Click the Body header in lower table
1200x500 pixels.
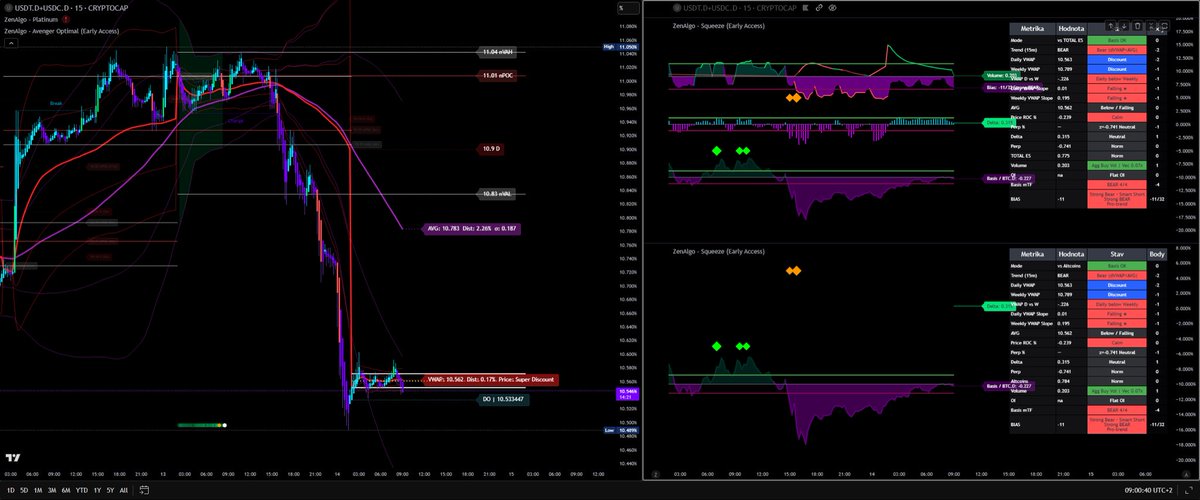coord(1156,255)
